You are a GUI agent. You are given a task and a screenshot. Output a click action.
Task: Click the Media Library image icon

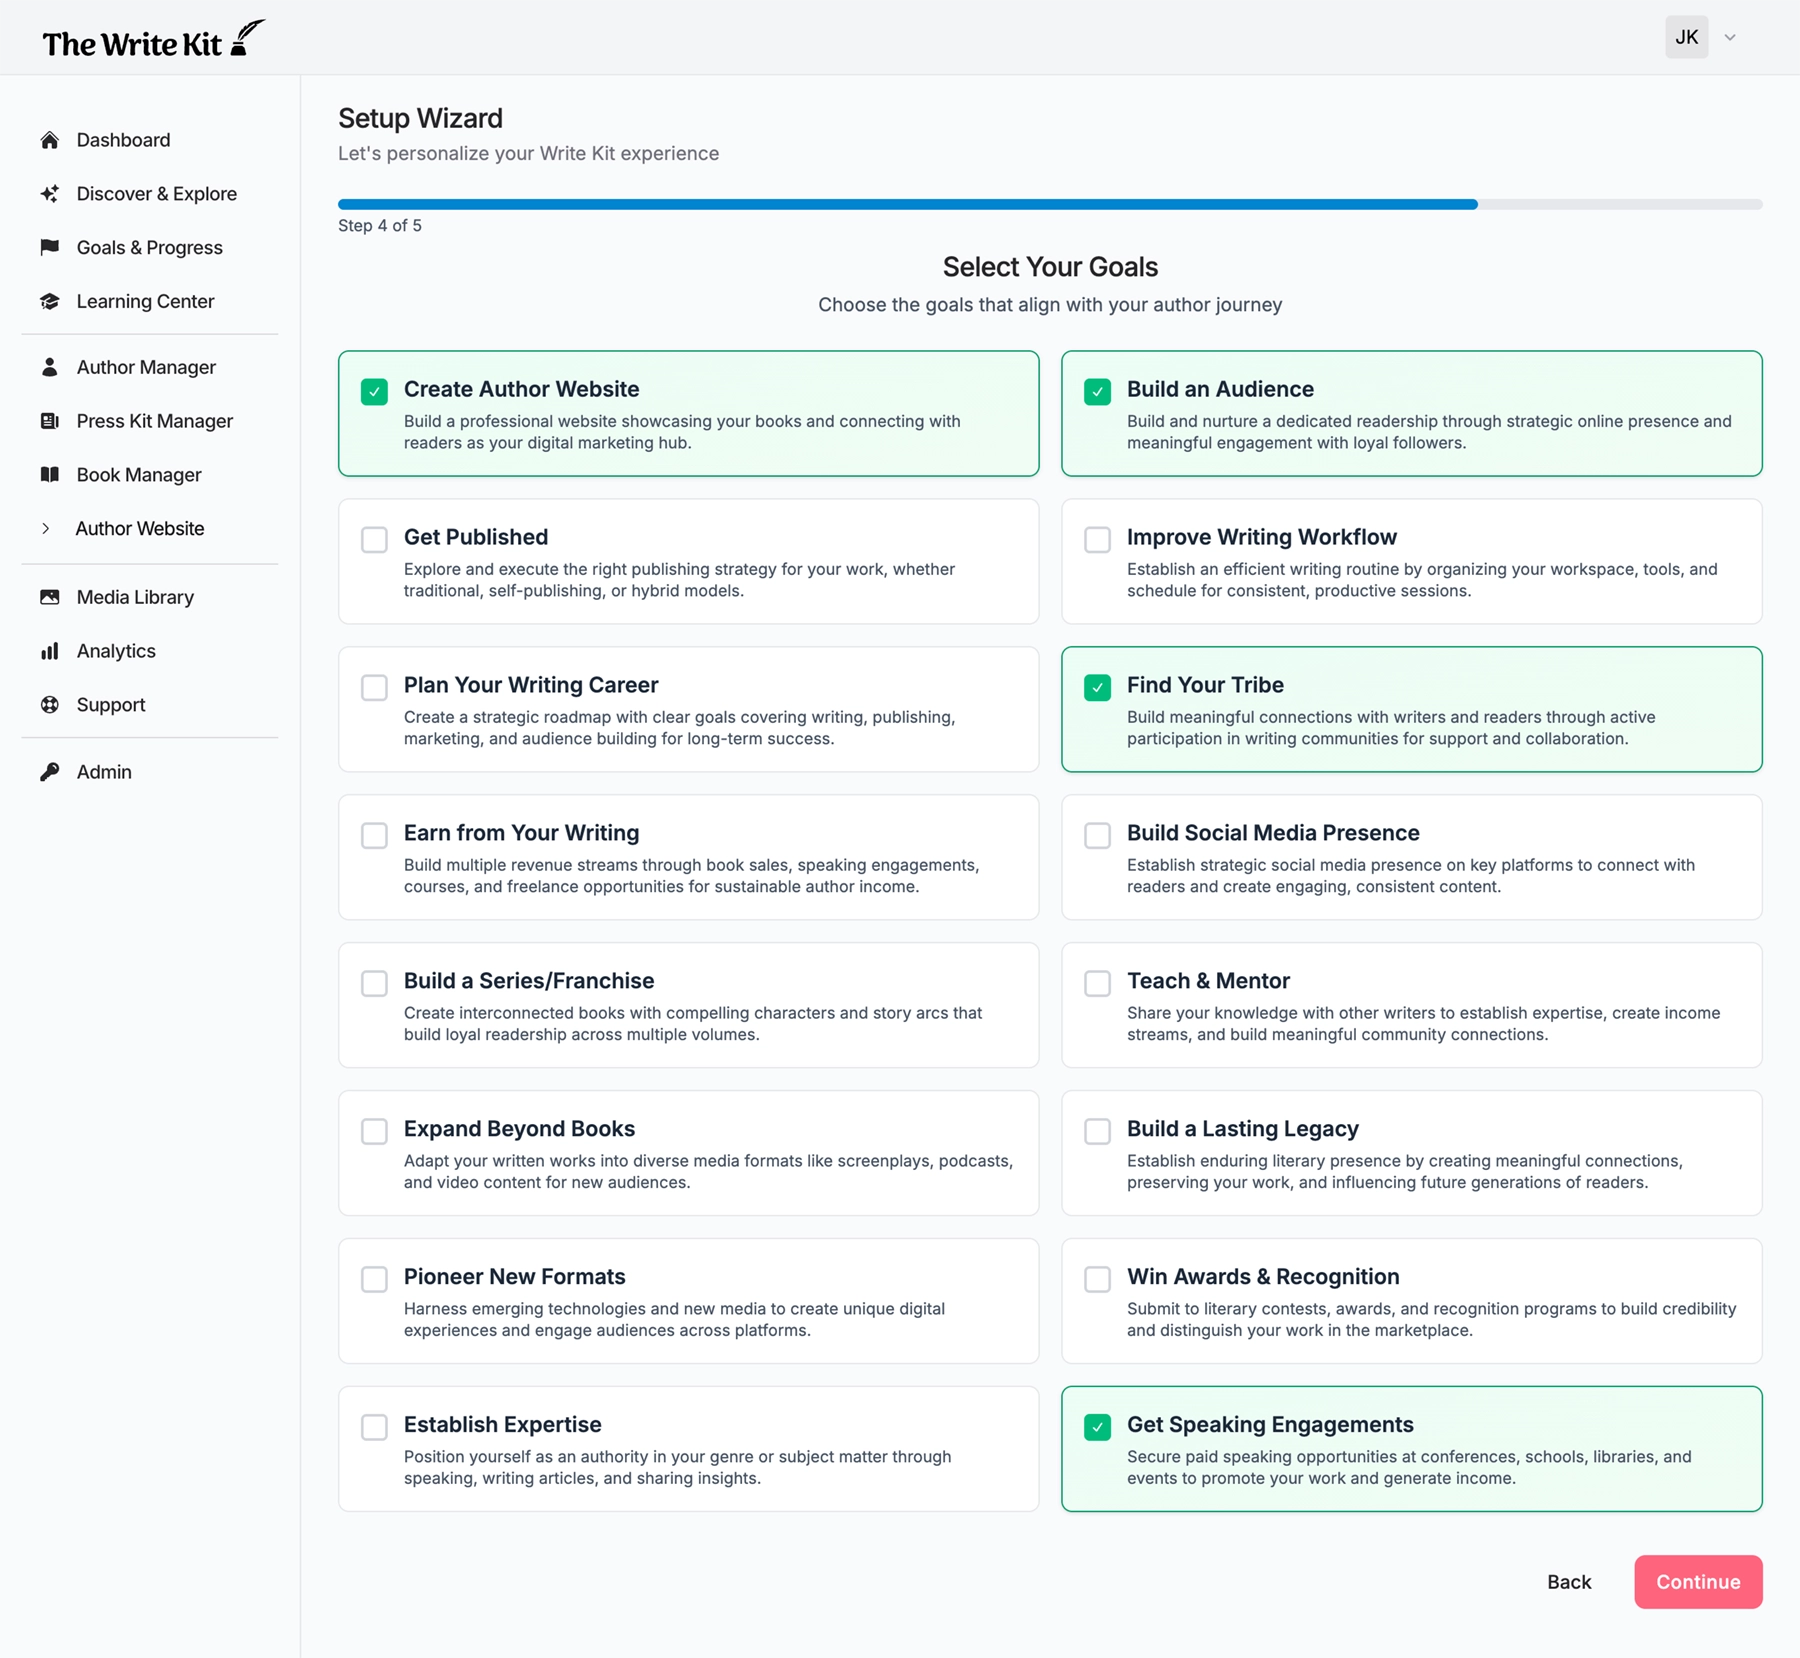point(49,597)
